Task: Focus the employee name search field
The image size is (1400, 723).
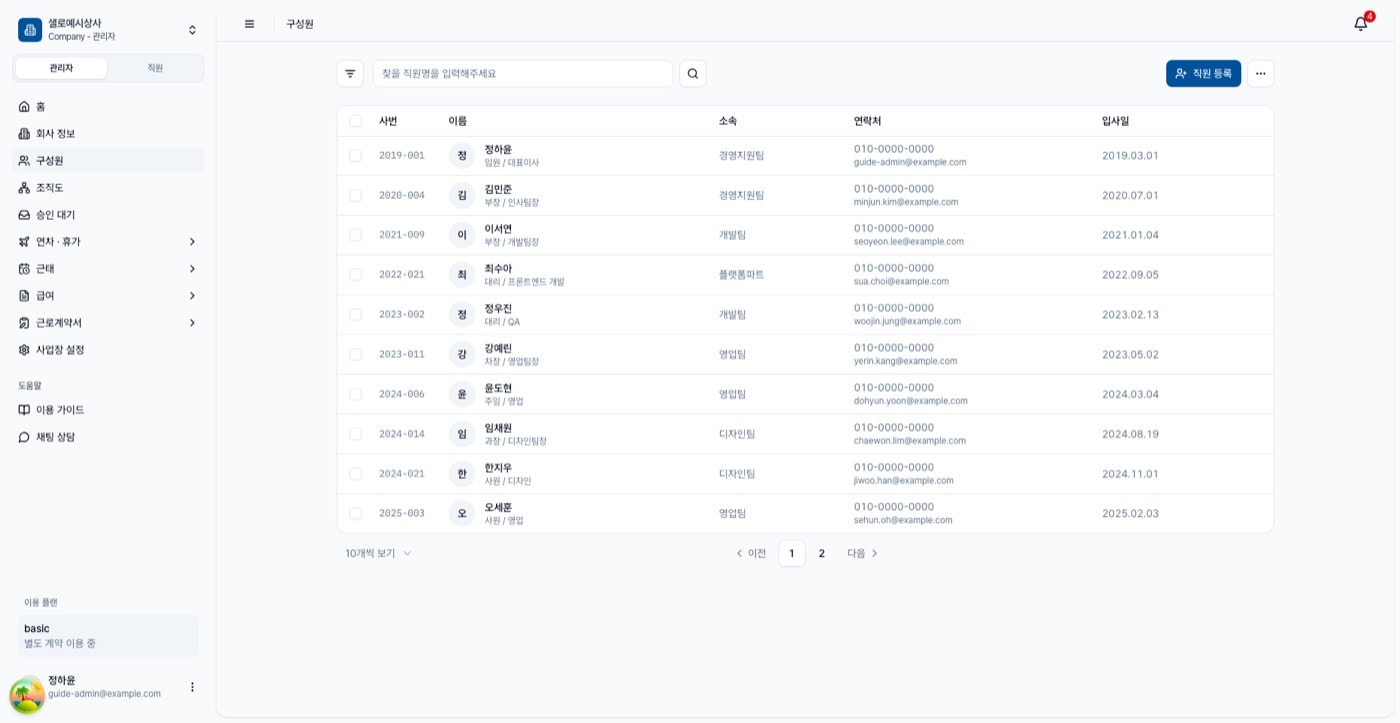Action: [x=523, y=74]
